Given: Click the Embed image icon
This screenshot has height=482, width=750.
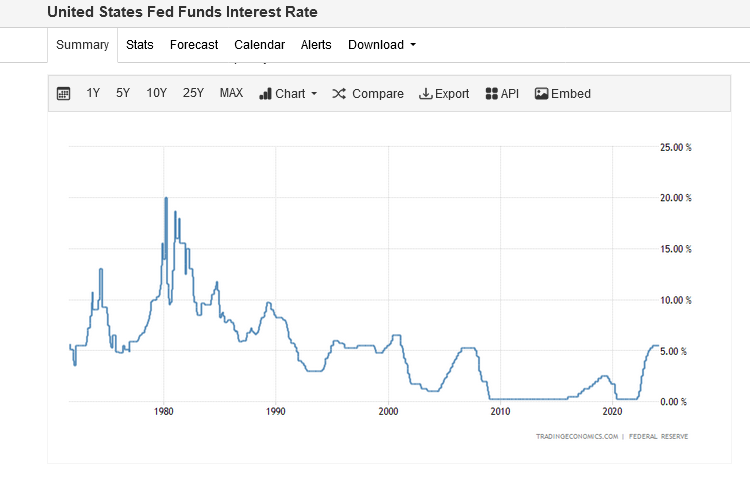Looking at the screenshot, I should click(541, 94).
